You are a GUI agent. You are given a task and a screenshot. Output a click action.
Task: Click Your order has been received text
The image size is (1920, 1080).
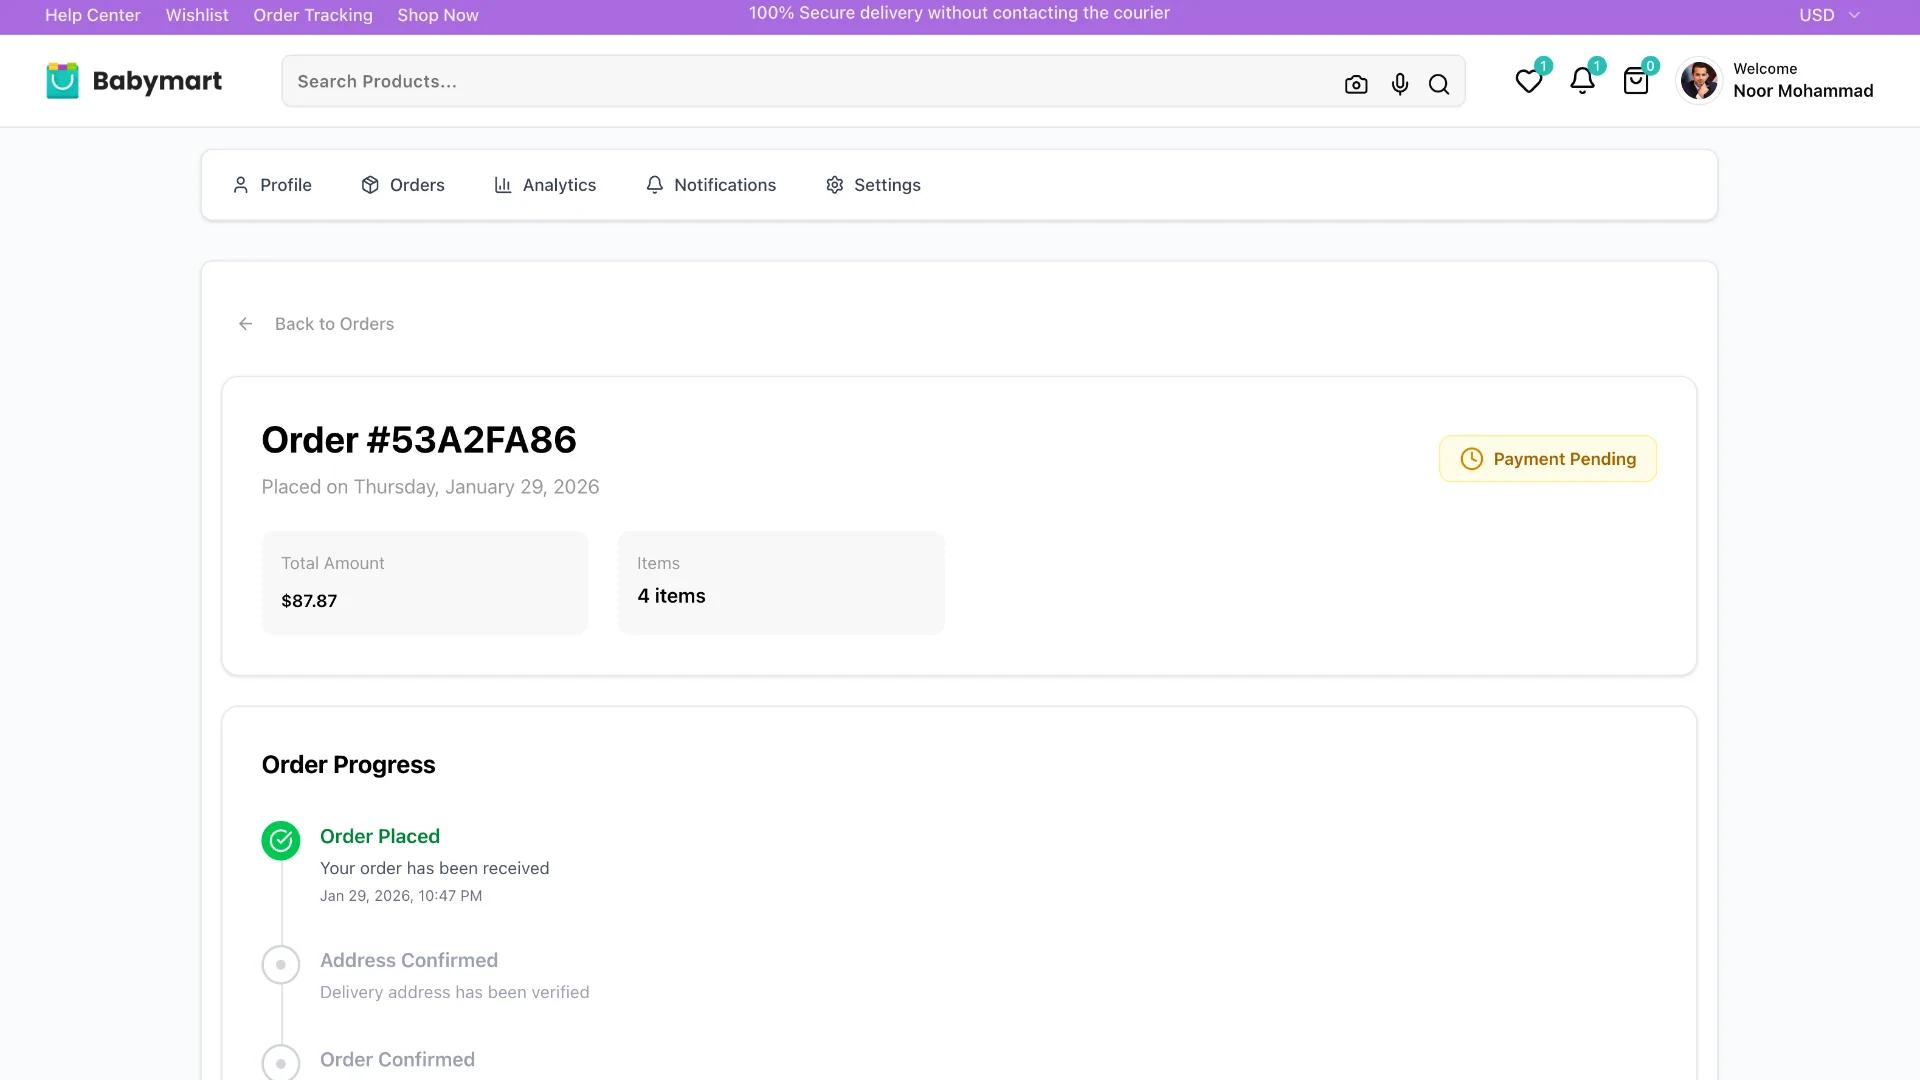pyautogui.click(x=434, y=868)
